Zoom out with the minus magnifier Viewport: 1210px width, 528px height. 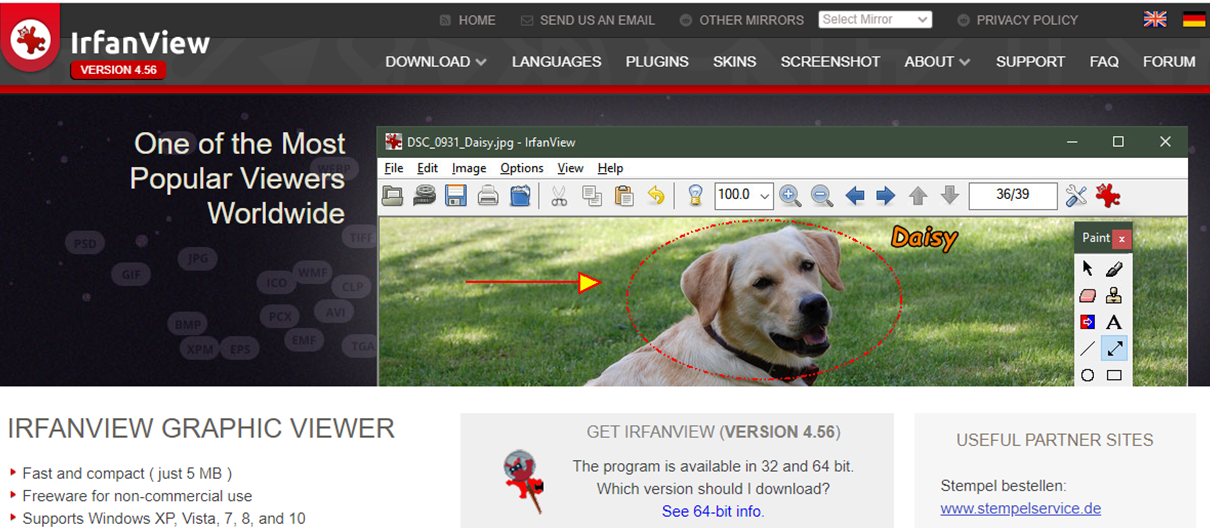point(822,196)
